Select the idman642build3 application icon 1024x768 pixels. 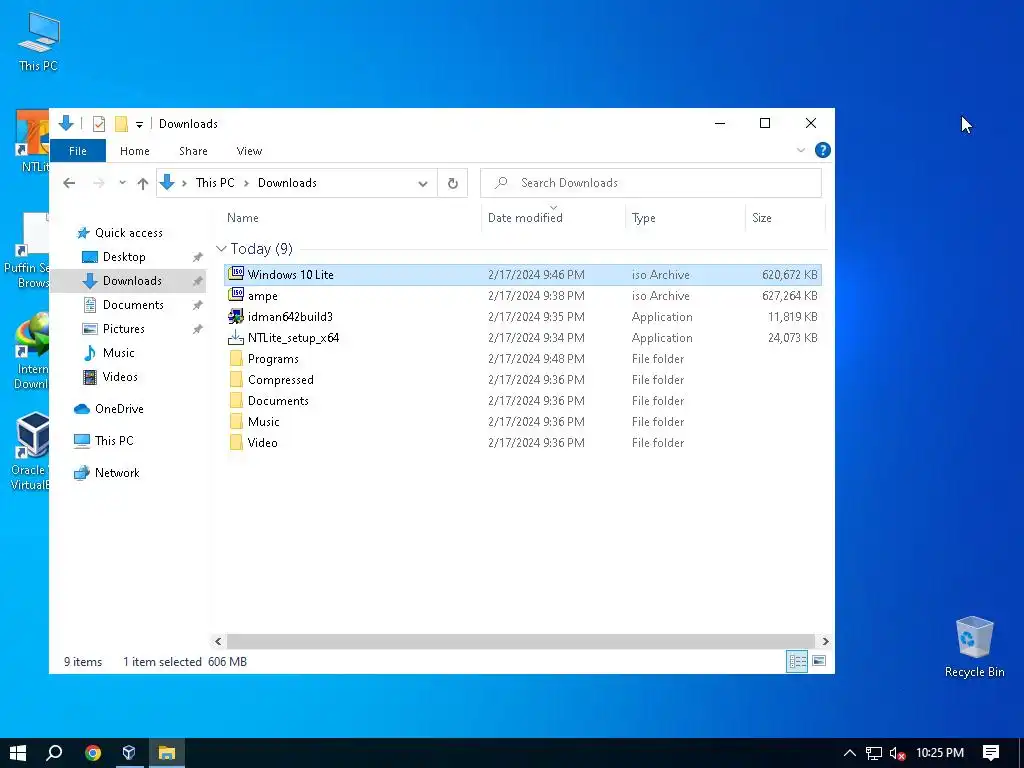[236, 317]
